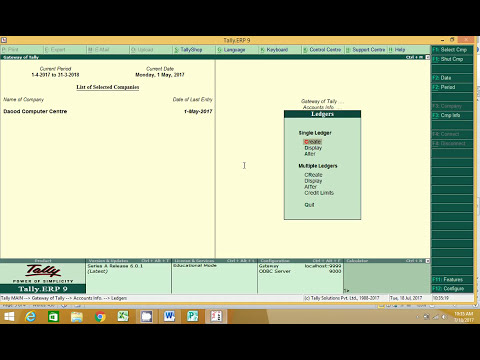Click the network tray icon

click(435, 317)
